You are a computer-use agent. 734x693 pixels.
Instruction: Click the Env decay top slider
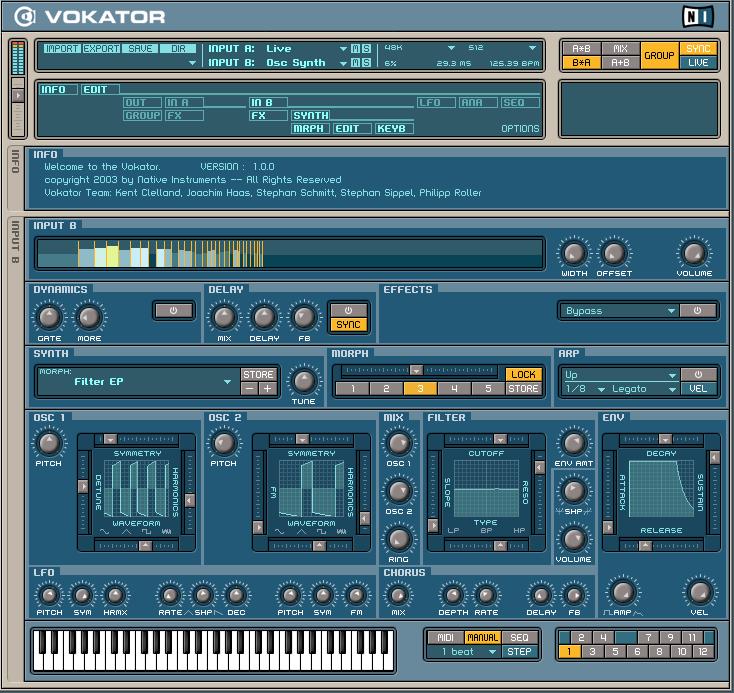[x=665, y=439]
